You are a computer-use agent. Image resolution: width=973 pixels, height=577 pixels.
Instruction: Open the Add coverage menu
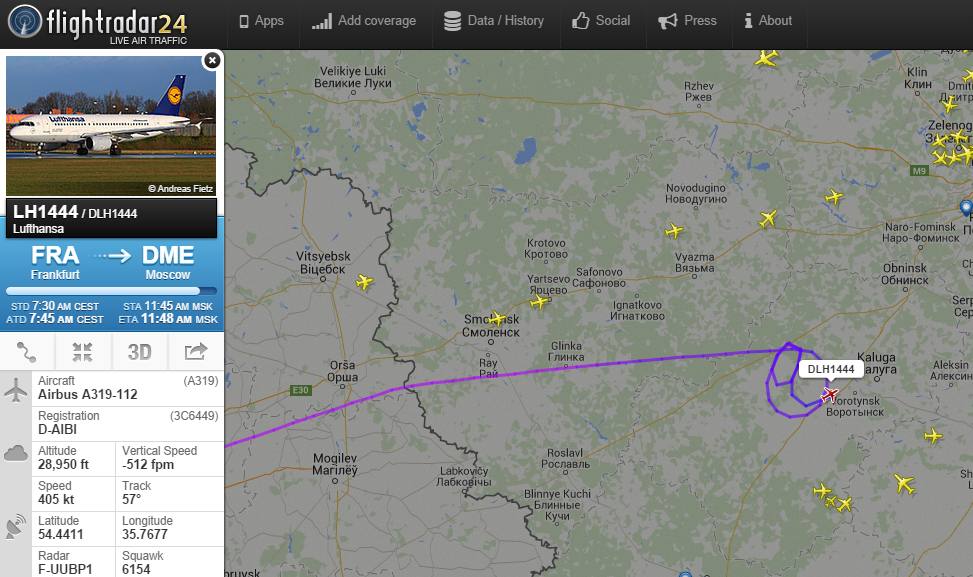coord(364,21)
